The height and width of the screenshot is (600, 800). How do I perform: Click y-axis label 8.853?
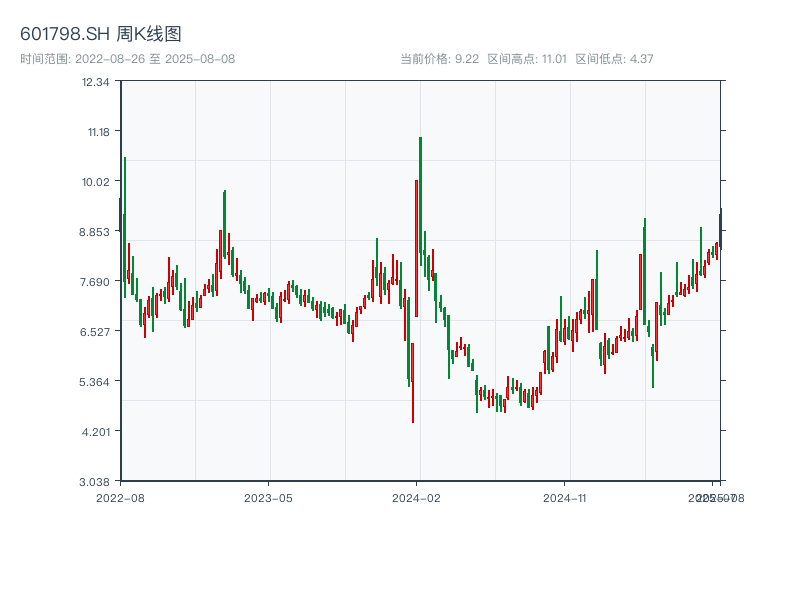pyautogui.click(x=94, y=232)
